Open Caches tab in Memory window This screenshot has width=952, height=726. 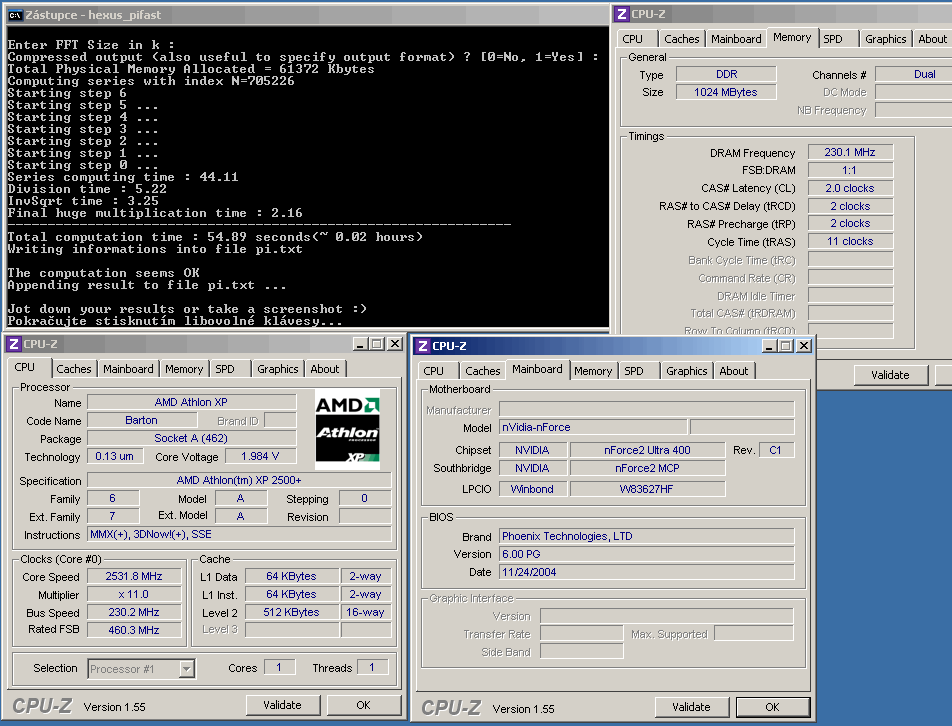coord(682,39)
